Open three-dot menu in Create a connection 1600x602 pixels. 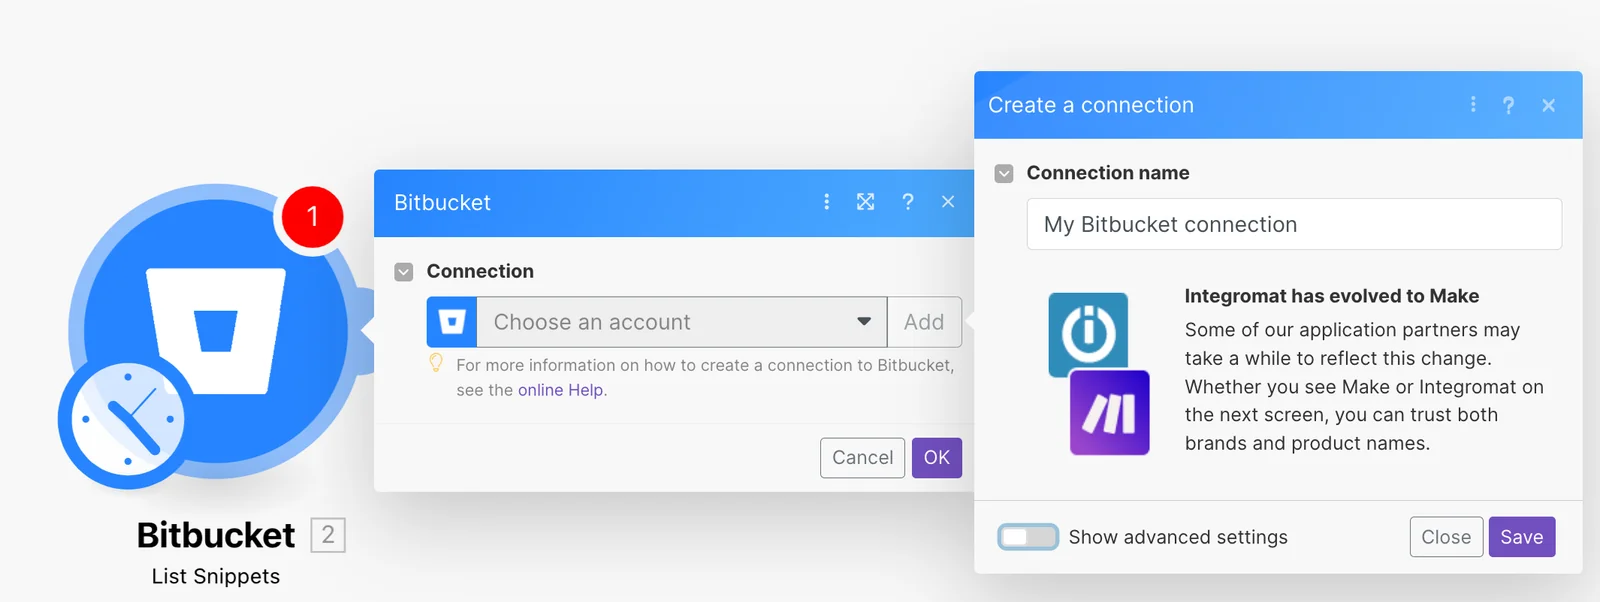coord(1473,104)
